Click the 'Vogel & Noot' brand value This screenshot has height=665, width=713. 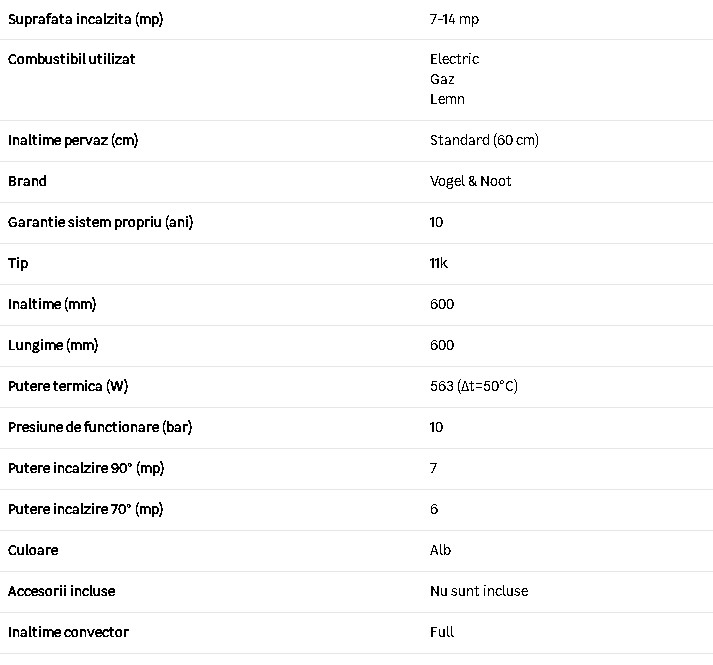pos(470,181)
